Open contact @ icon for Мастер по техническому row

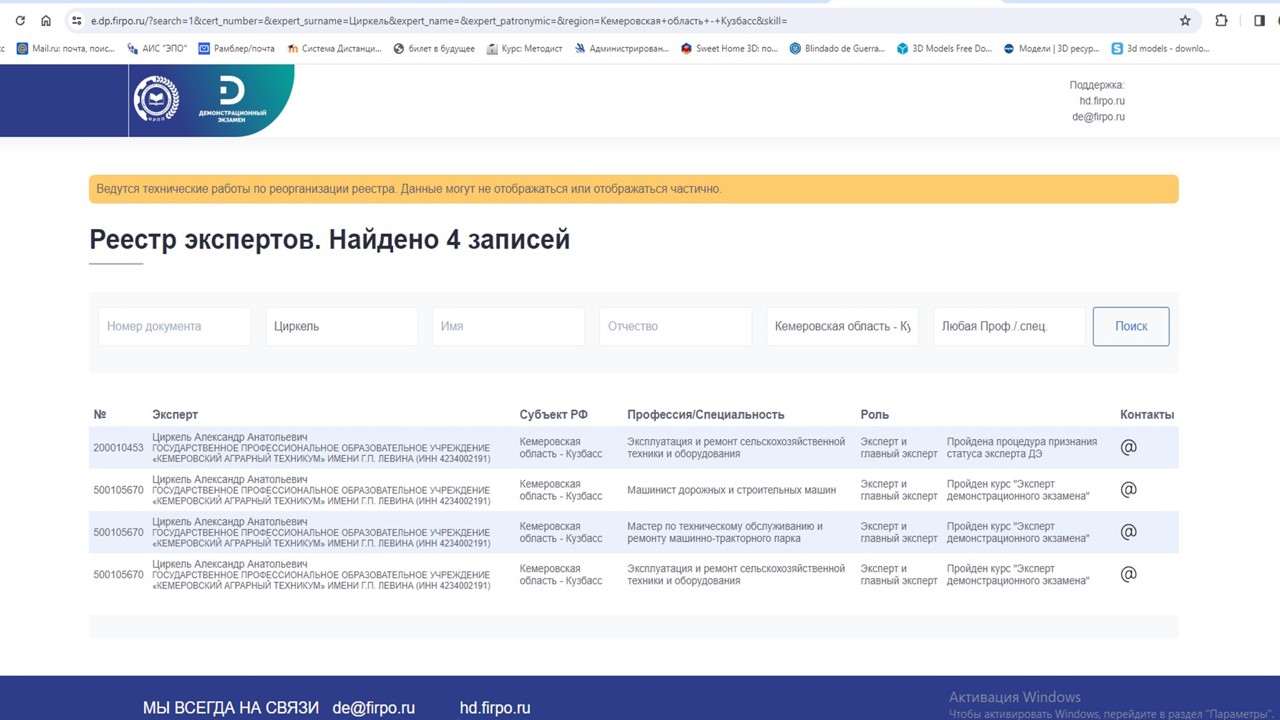pos(1128,532)
